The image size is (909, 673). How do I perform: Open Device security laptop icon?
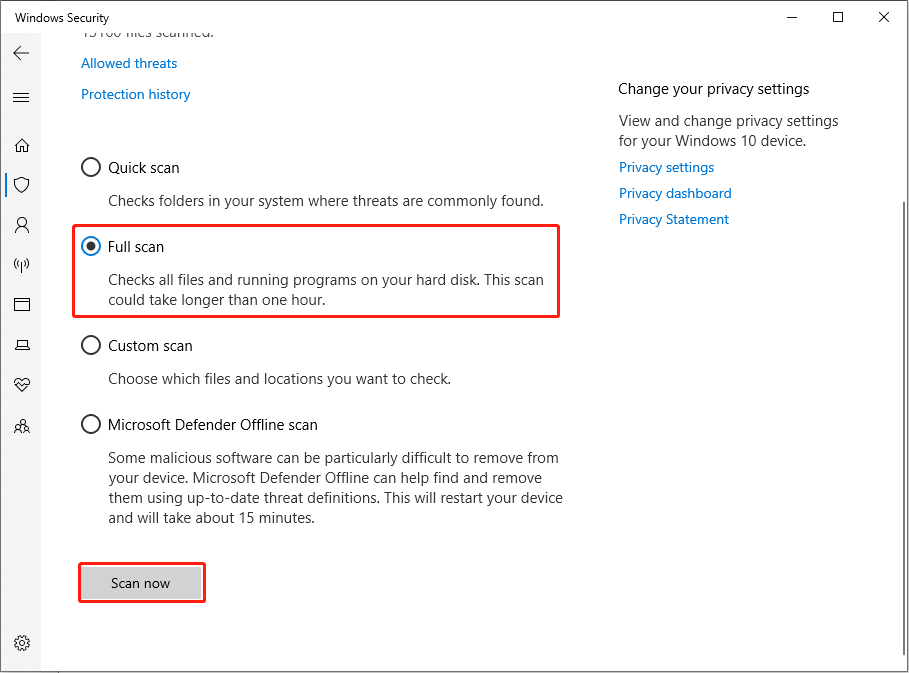point(21,345)
